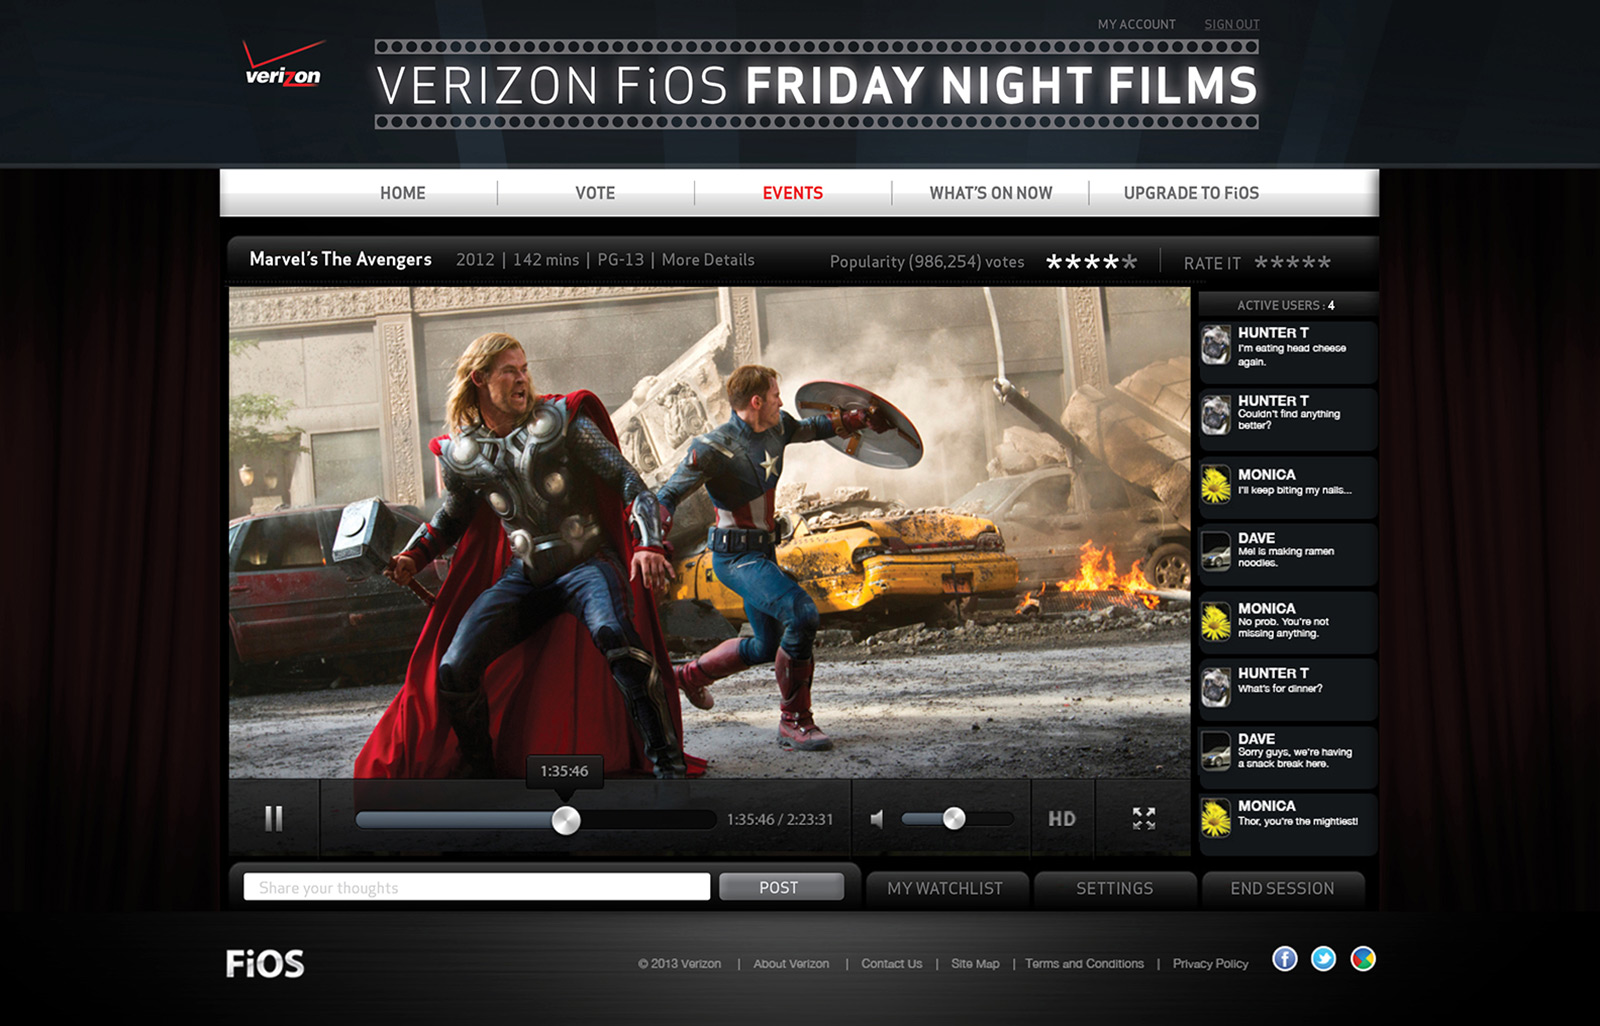This screenshot has width=1600, height=1026.
Task: Pause the movie playback
Action: 273,819
